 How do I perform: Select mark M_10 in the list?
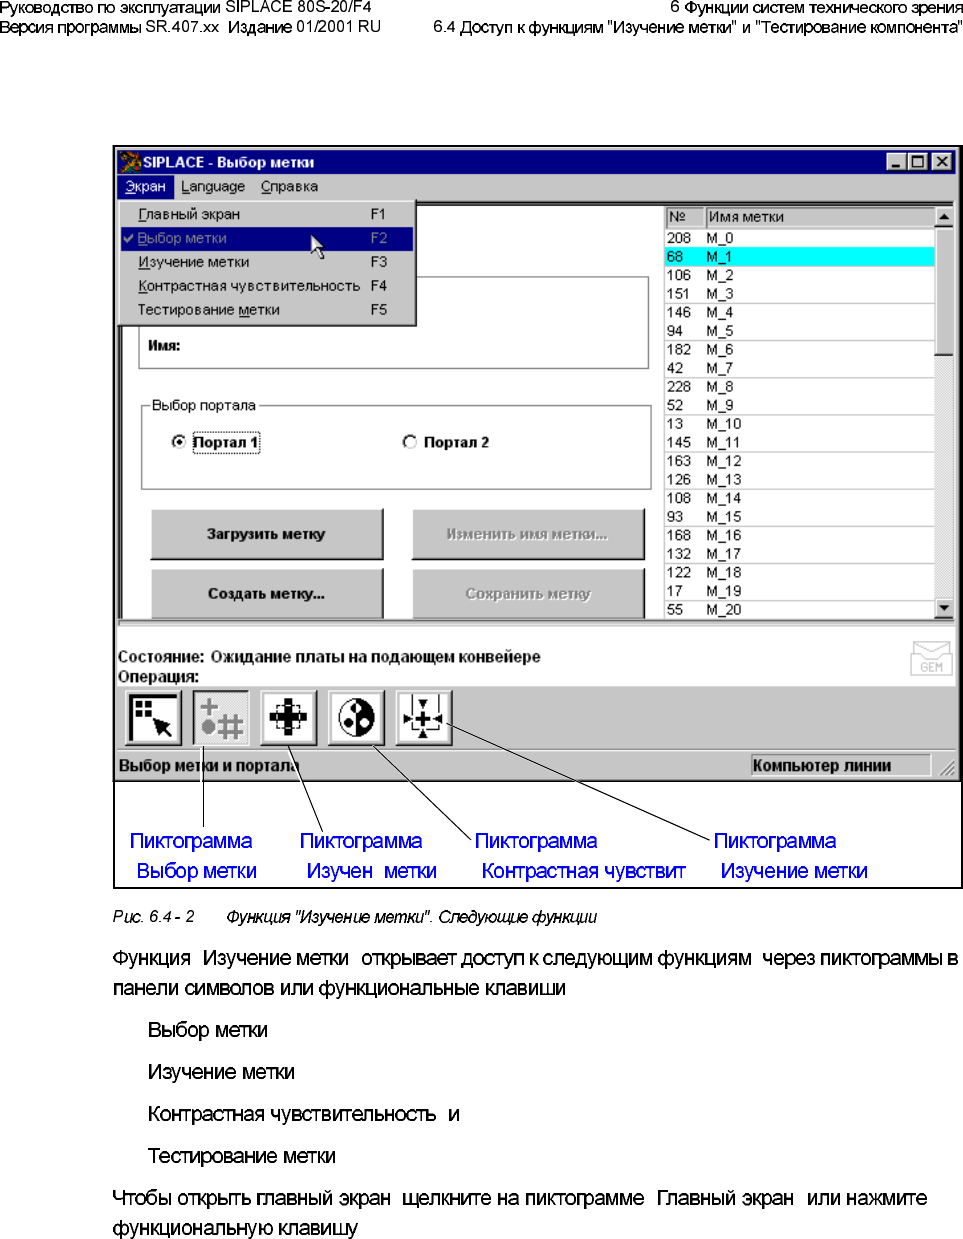pos(800,424)
